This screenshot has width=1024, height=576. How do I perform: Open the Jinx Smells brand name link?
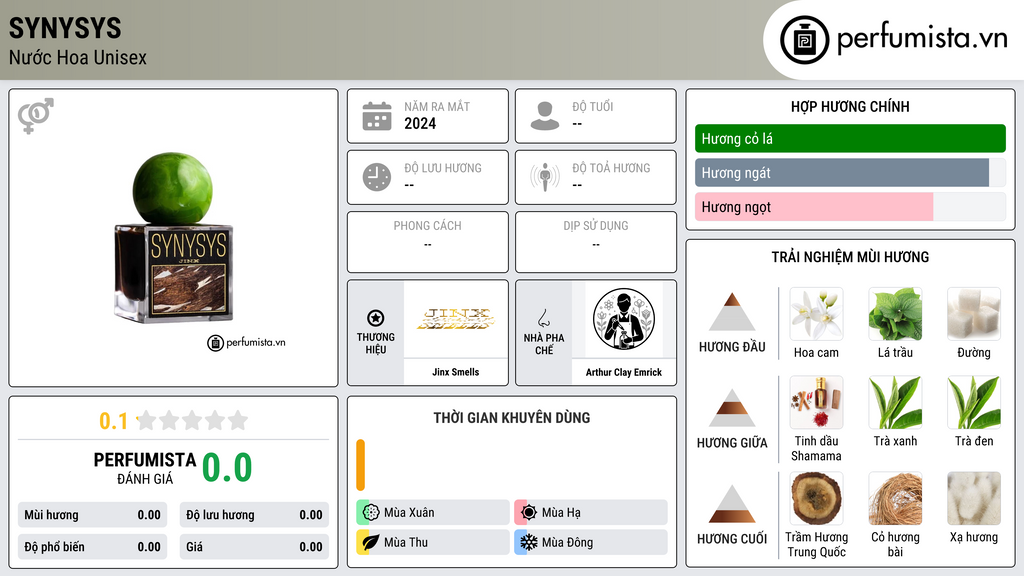456,372
